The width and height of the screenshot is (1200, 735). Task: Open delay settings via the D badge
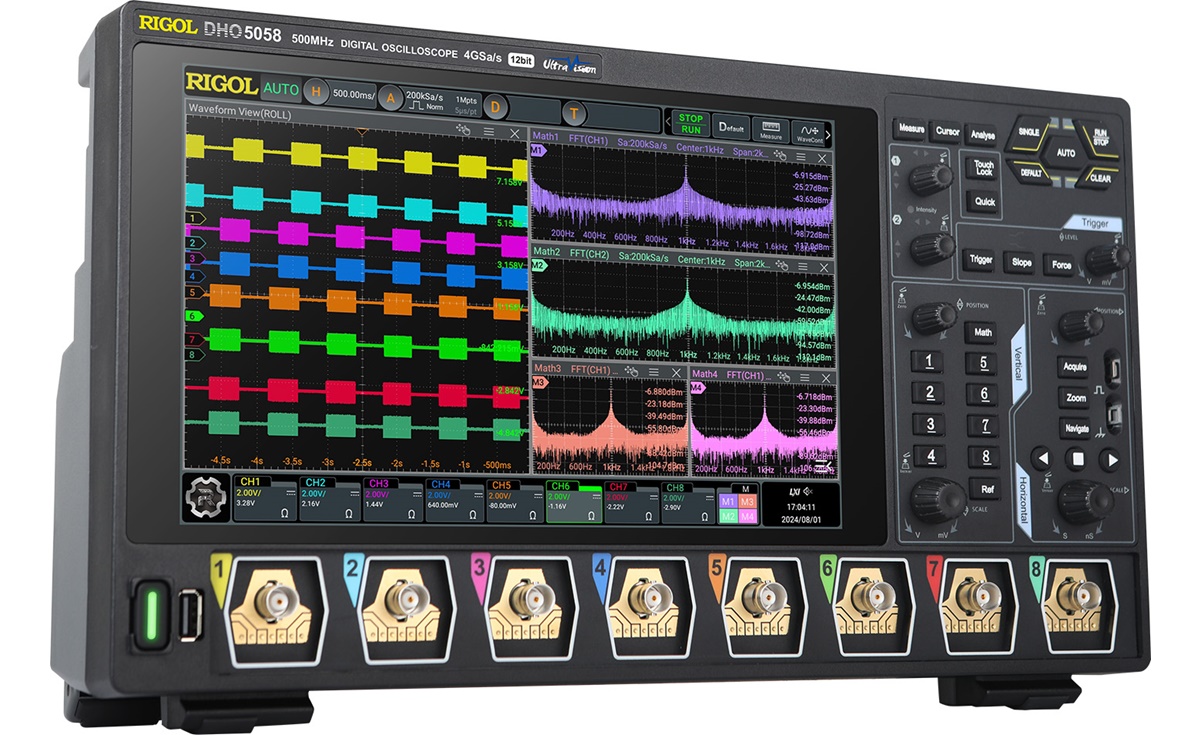tap(495, 107)
